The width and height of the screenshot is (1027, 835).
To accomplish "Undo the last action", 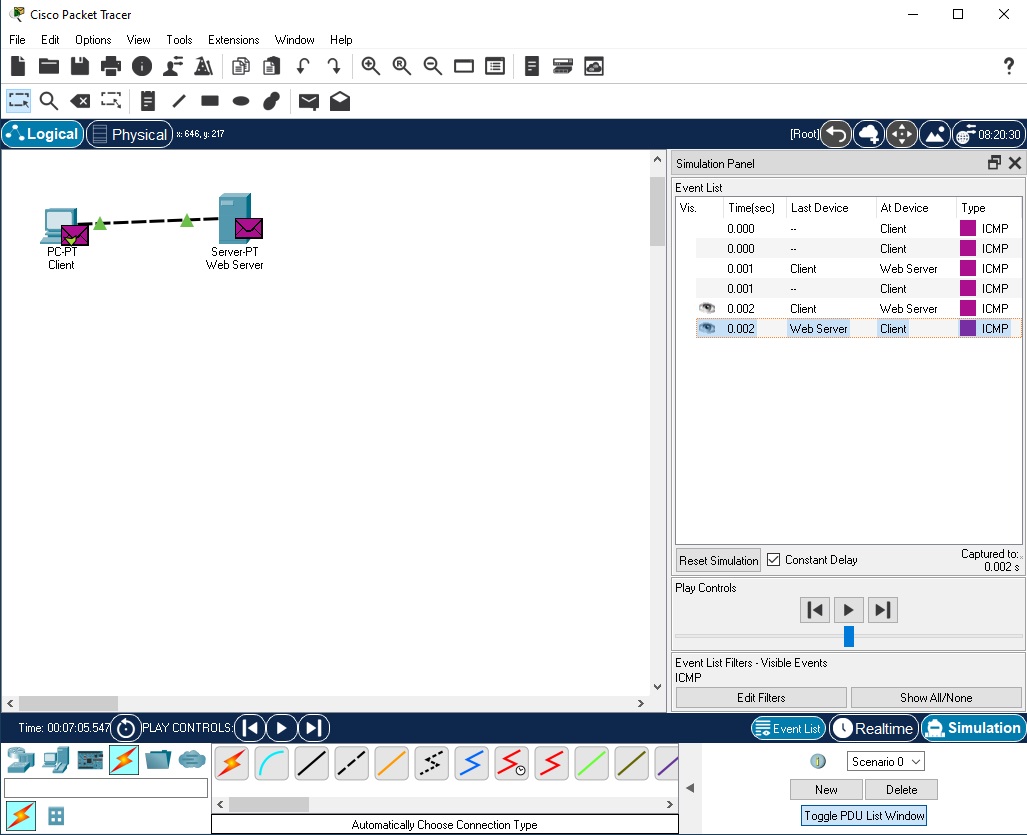I will [303, 66].
